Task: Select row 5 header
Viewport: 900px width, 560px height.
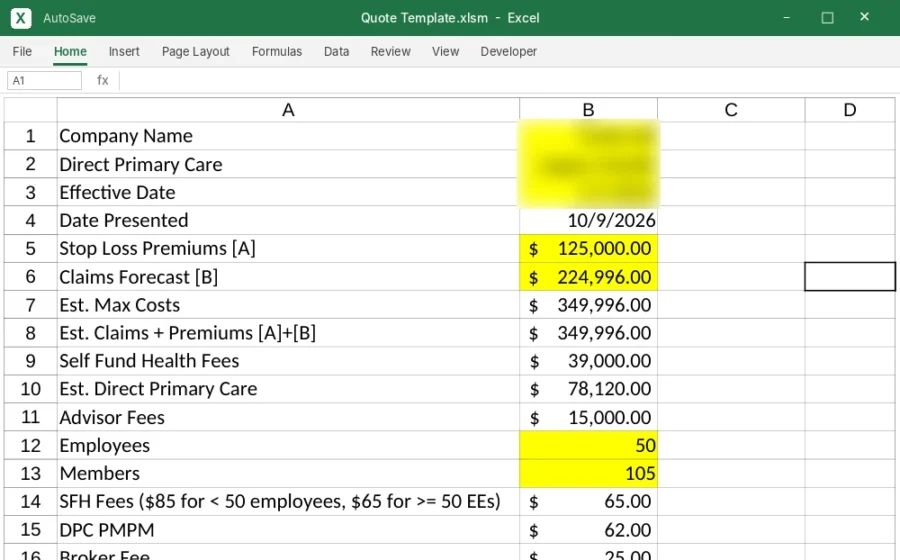Action: pos(30,248)
